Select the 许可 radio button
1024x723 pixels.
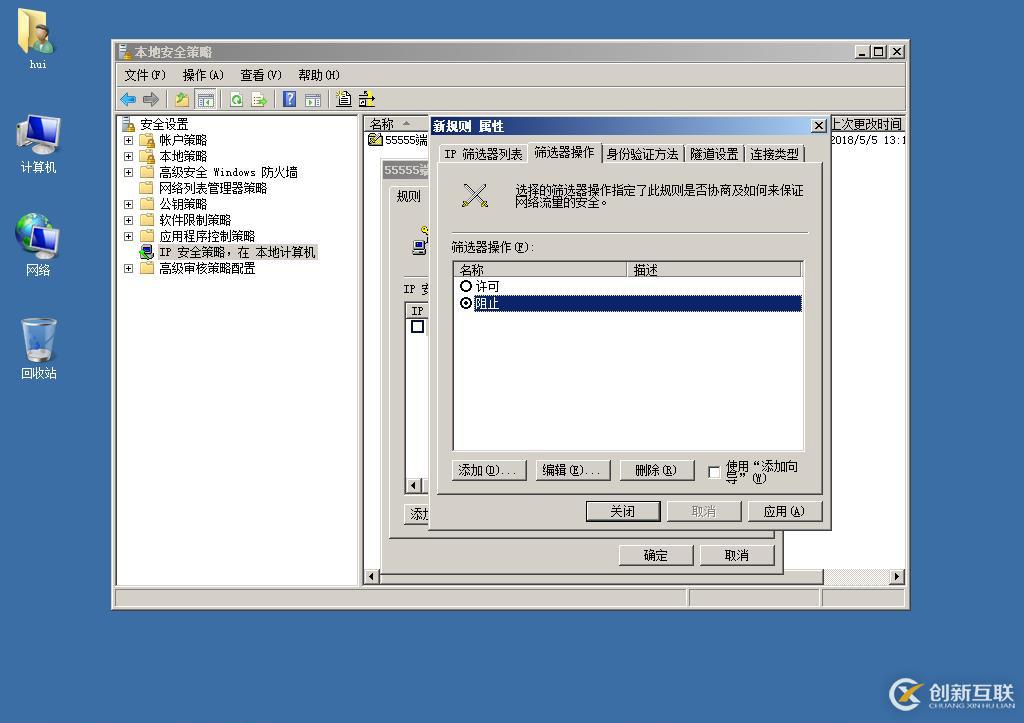click(x=466, y=287)
